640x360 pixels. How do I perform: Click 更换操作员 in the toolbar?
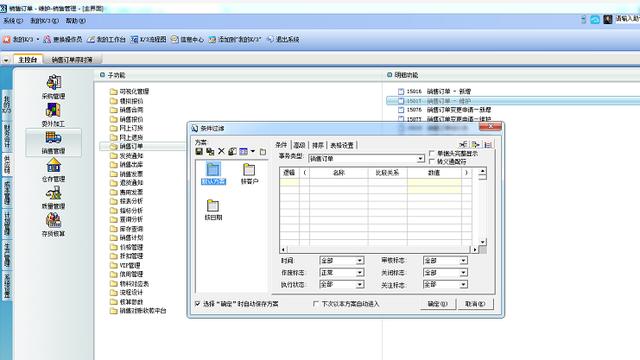click(x=63, y=40)
